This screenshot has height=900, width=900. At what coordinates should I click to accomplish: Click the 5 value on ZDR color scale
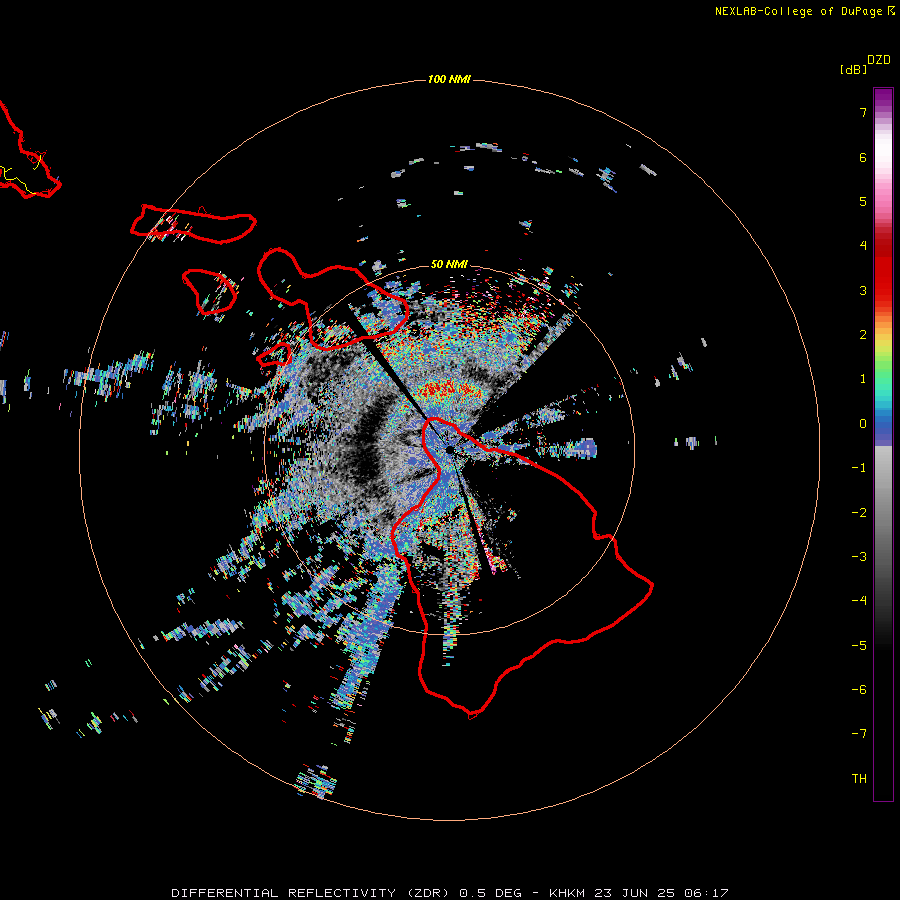click(863, 201)
